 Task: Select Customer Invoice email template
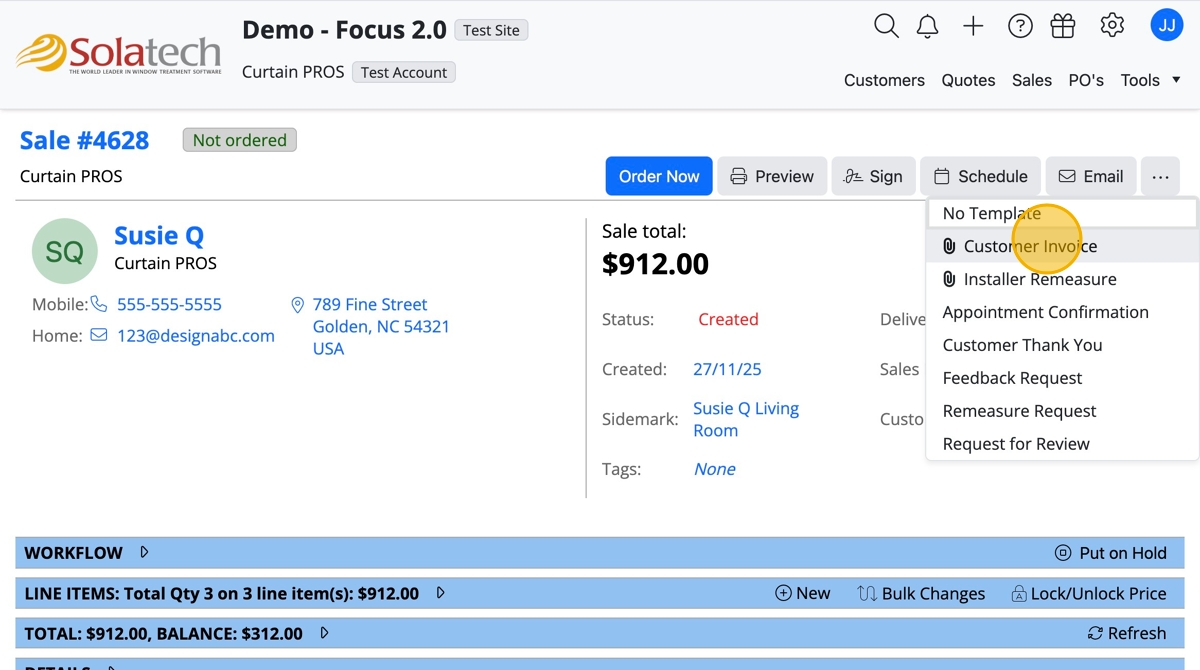tap(1030, 246)
